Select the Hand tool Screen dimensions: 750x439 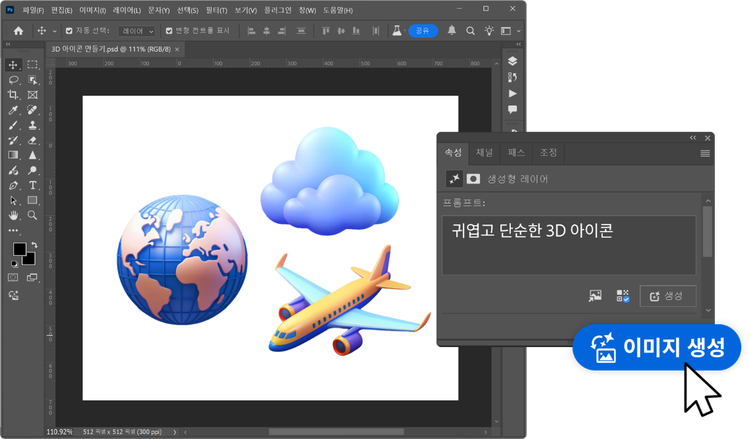coord(13,215)
